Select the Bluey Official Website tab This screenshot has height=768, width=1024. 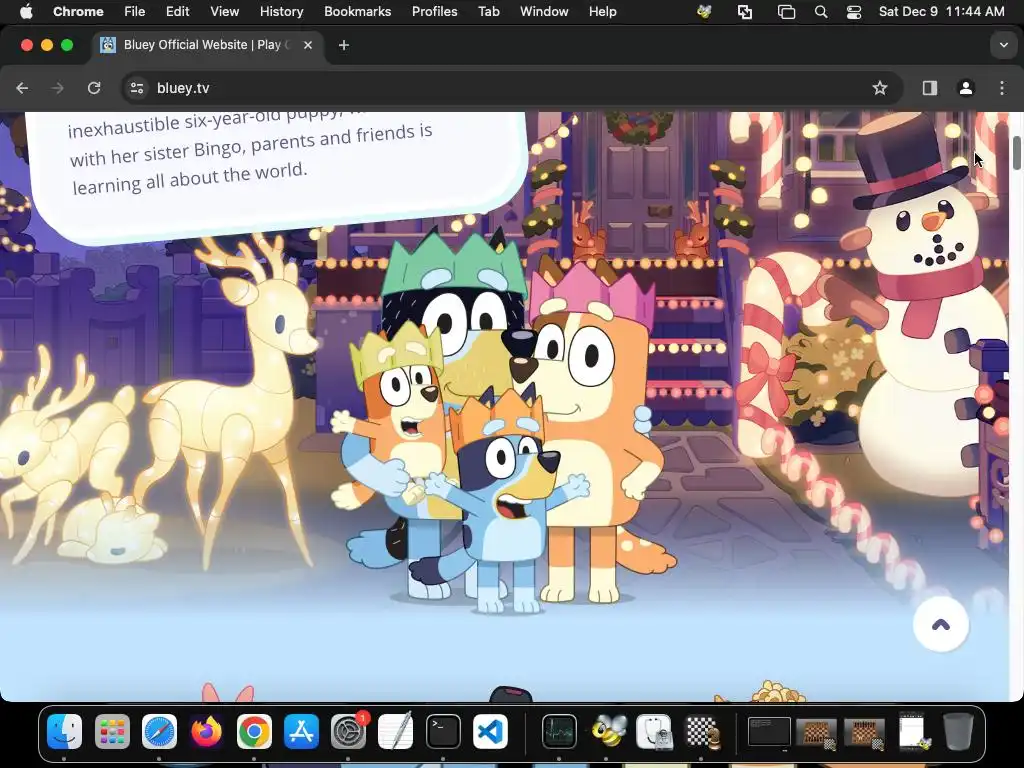[x=206, y=45]
